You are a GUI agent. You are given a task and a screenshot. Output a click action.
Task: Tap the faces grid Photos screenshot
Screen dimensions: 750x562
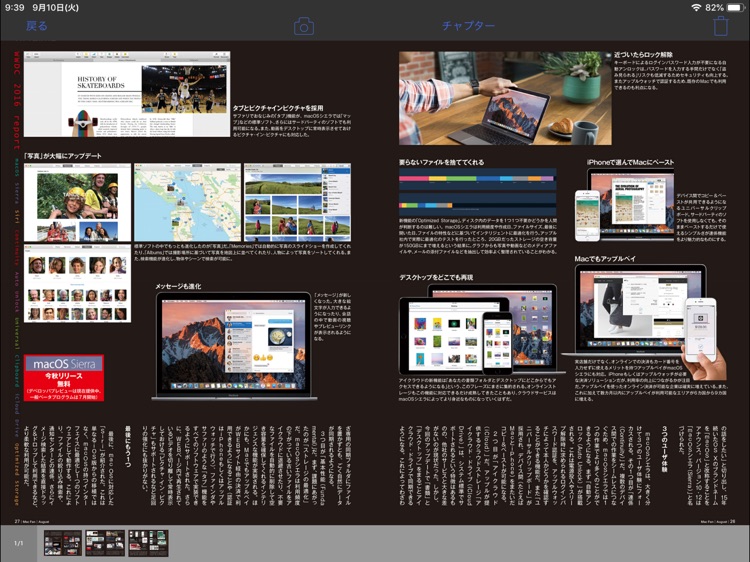tap(77, 284)
